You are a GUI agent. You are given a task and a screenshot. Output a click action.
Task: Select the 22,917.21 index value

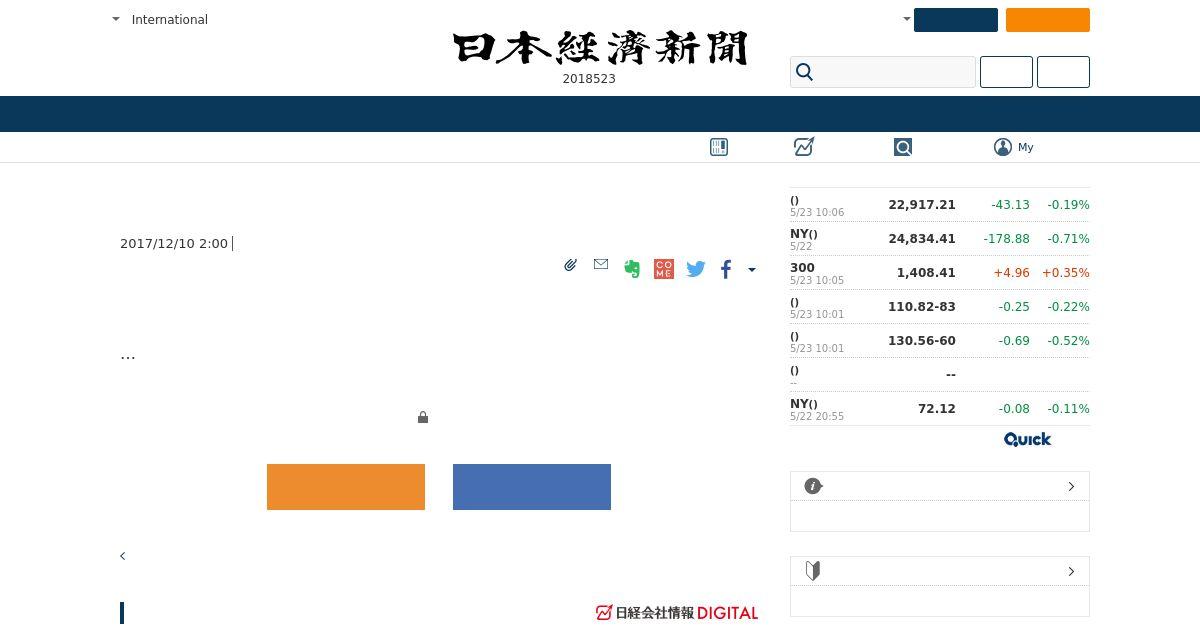click(x=922, y=205)
